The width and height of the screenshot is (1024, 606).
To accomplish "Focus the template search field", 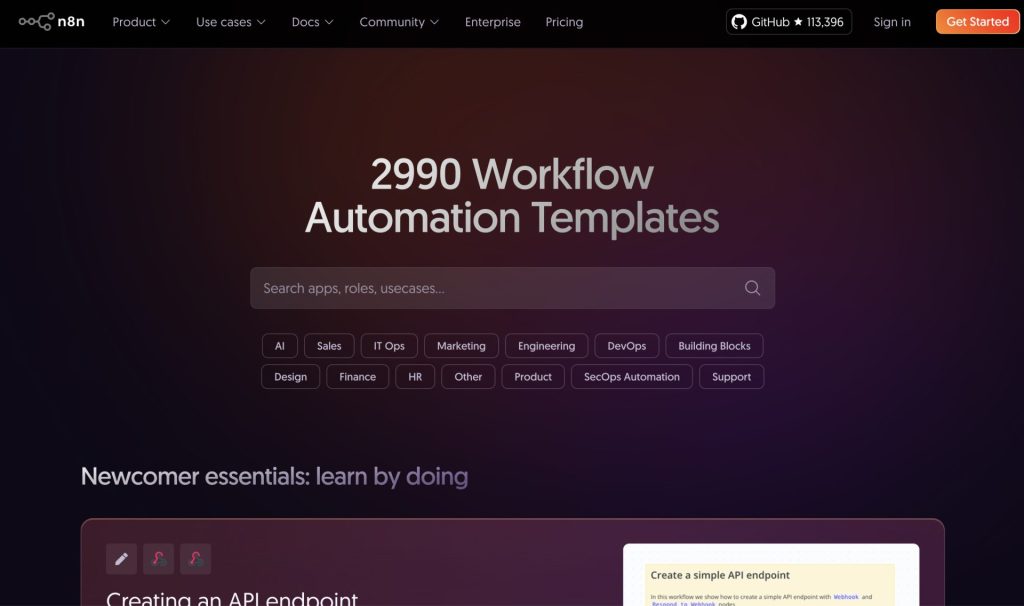I will click(x=513, y=288).
